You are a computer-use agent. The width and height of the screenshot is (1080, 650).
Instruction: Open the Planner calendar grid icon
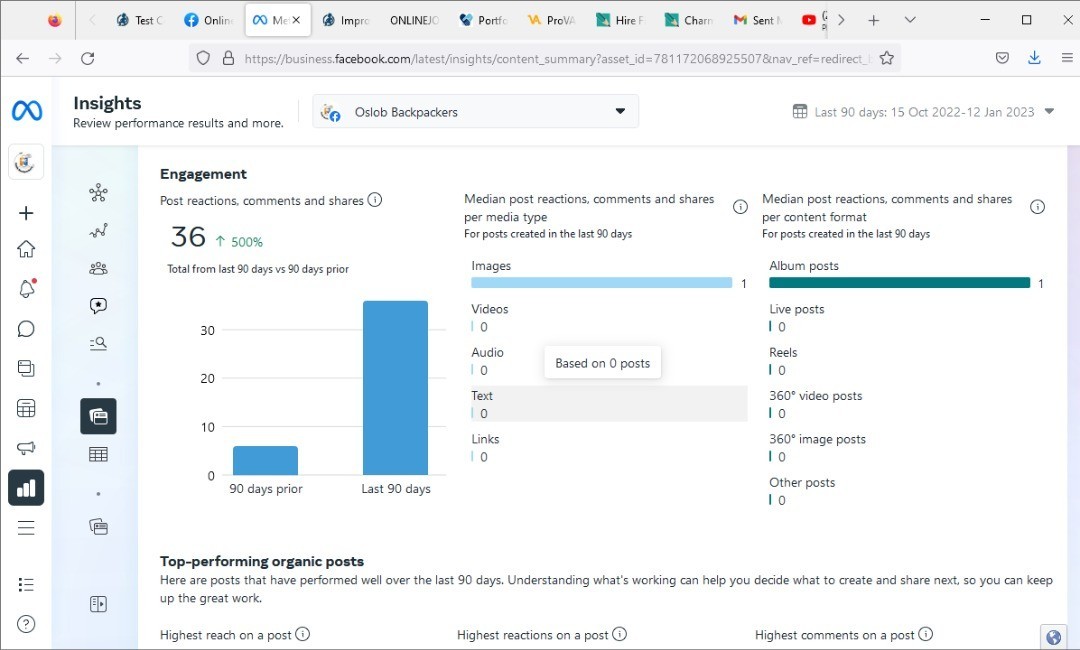[26, 408]
